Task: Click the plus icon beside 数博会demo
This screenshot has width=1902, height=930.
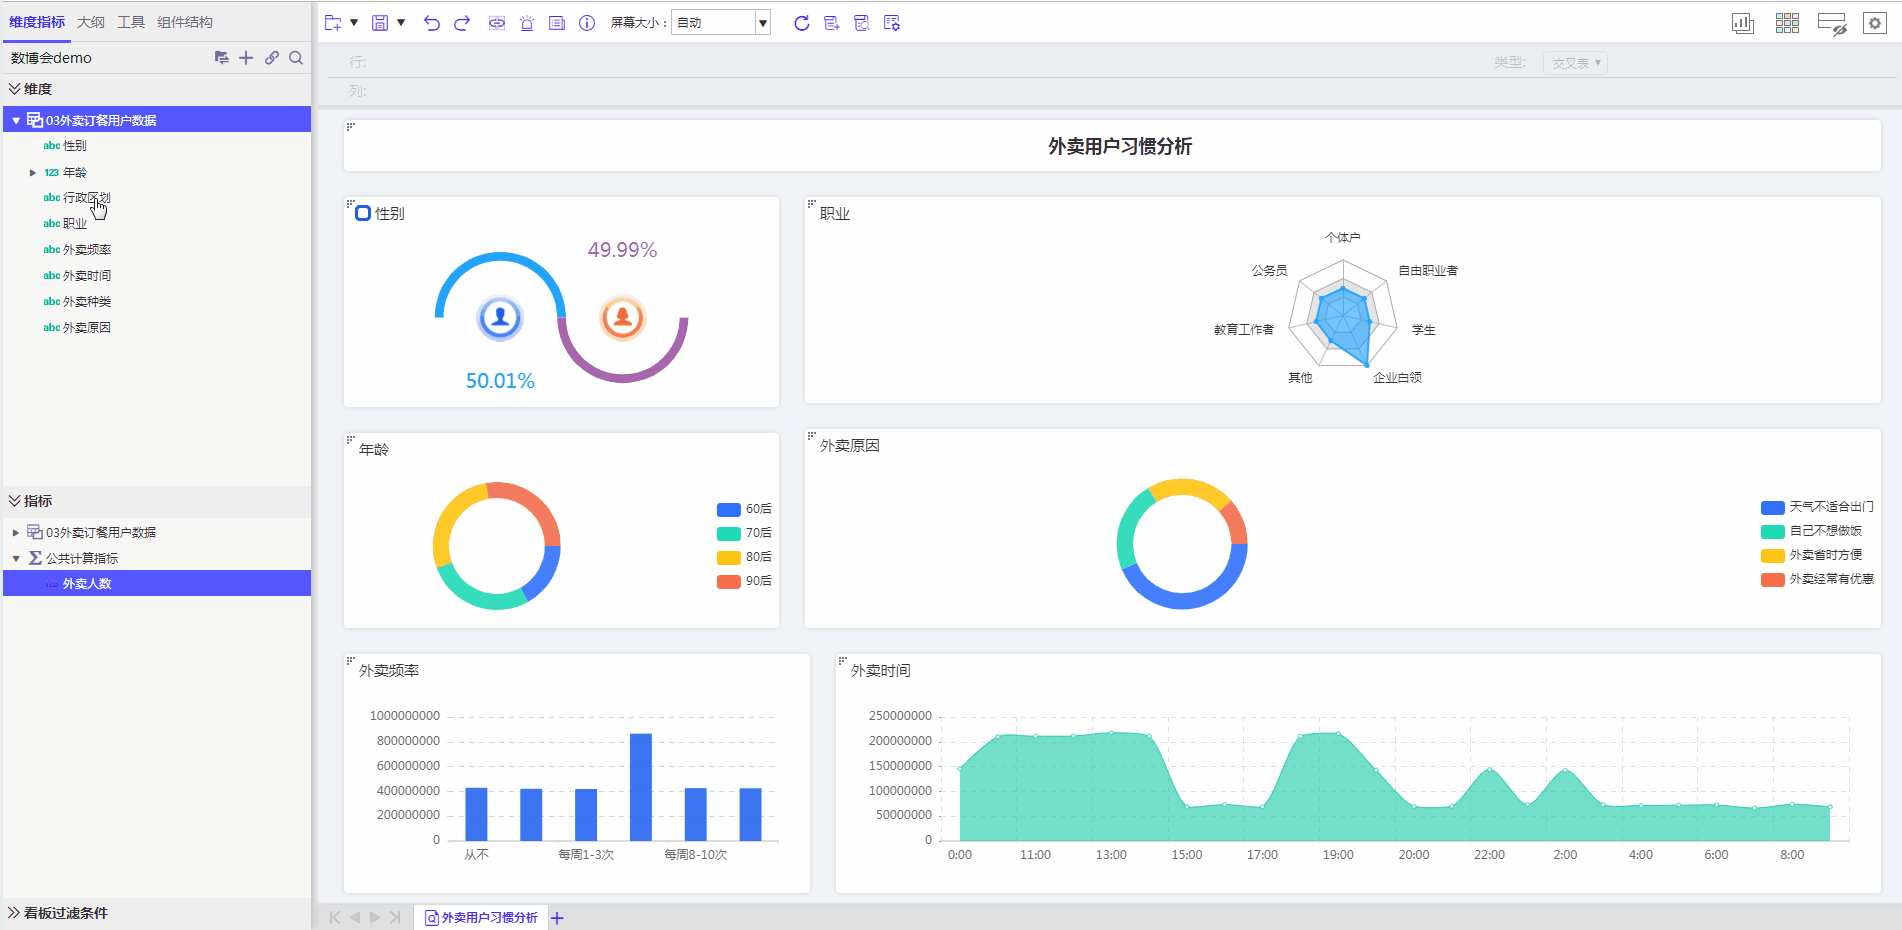Action: pos(246,58)
